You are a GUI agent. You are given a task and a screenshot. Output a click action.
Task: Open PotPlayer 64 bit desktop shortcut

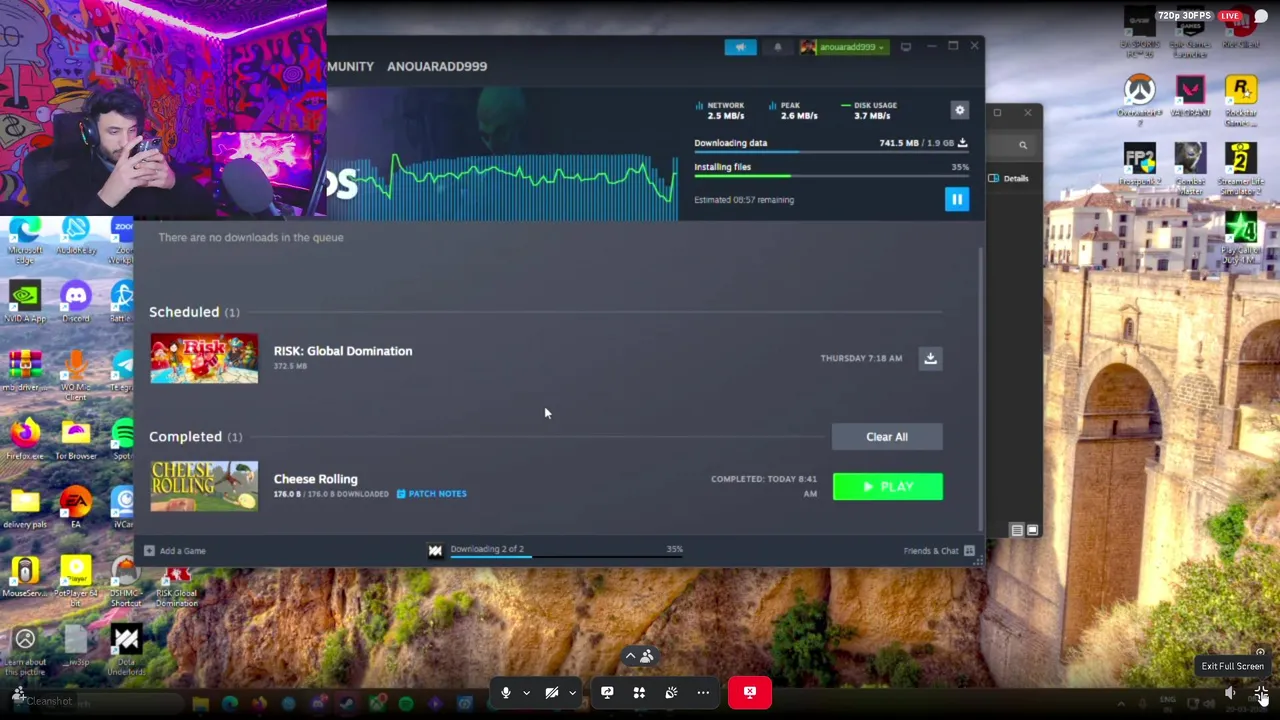click(x=76, y=581)
